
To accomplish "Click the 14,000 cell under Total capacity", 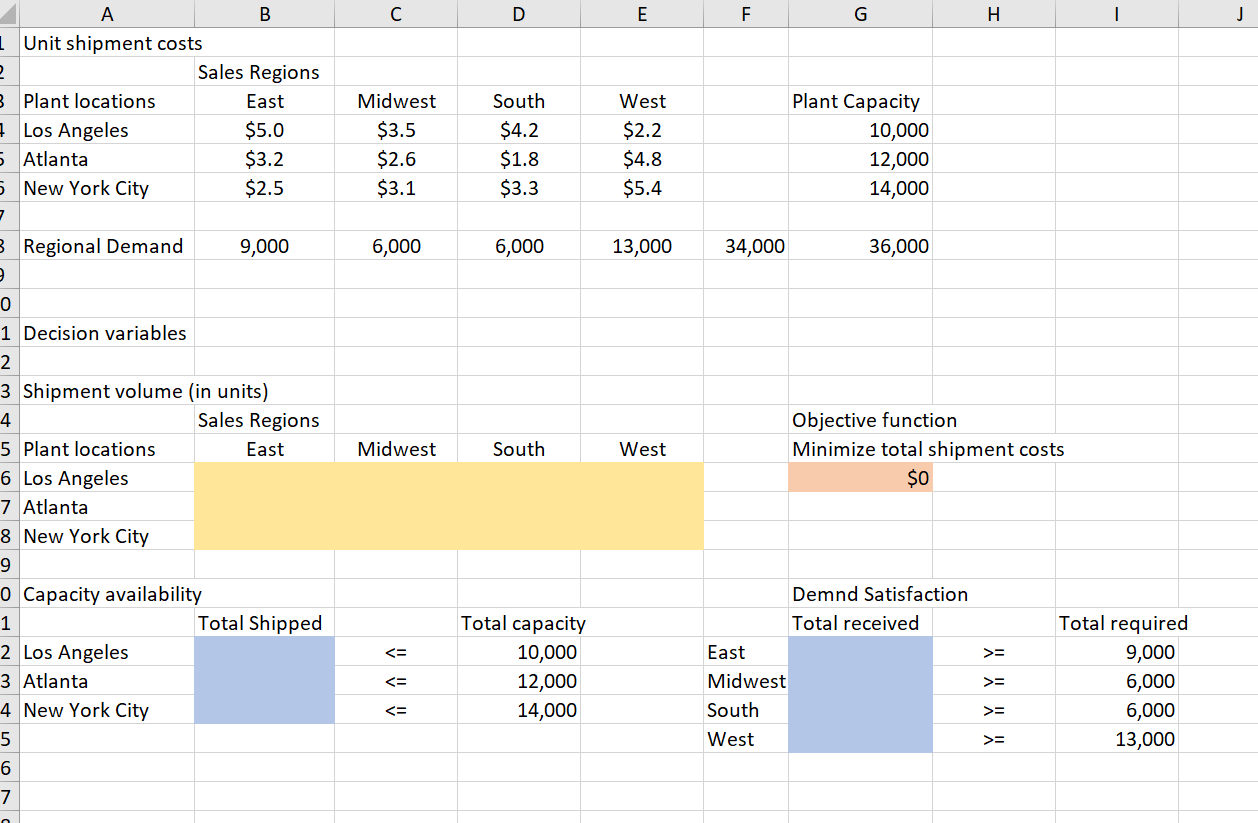I will coord(518,711).
